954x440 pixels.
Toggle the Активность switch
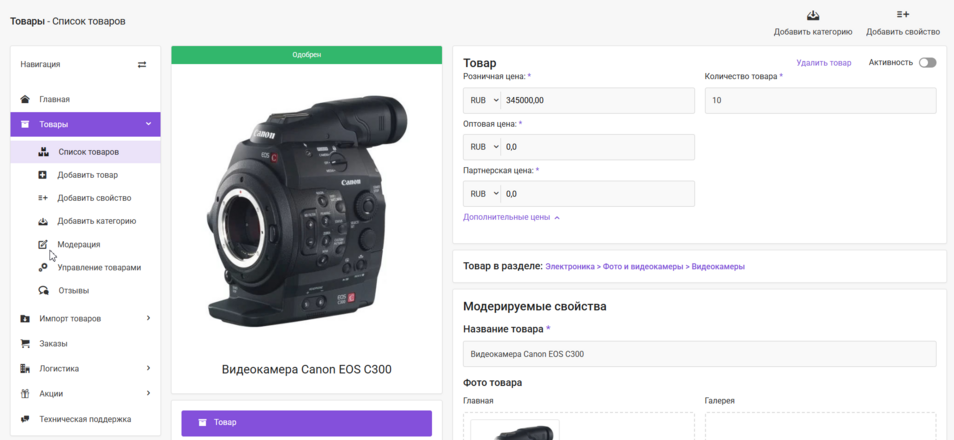tap(927, 63)
